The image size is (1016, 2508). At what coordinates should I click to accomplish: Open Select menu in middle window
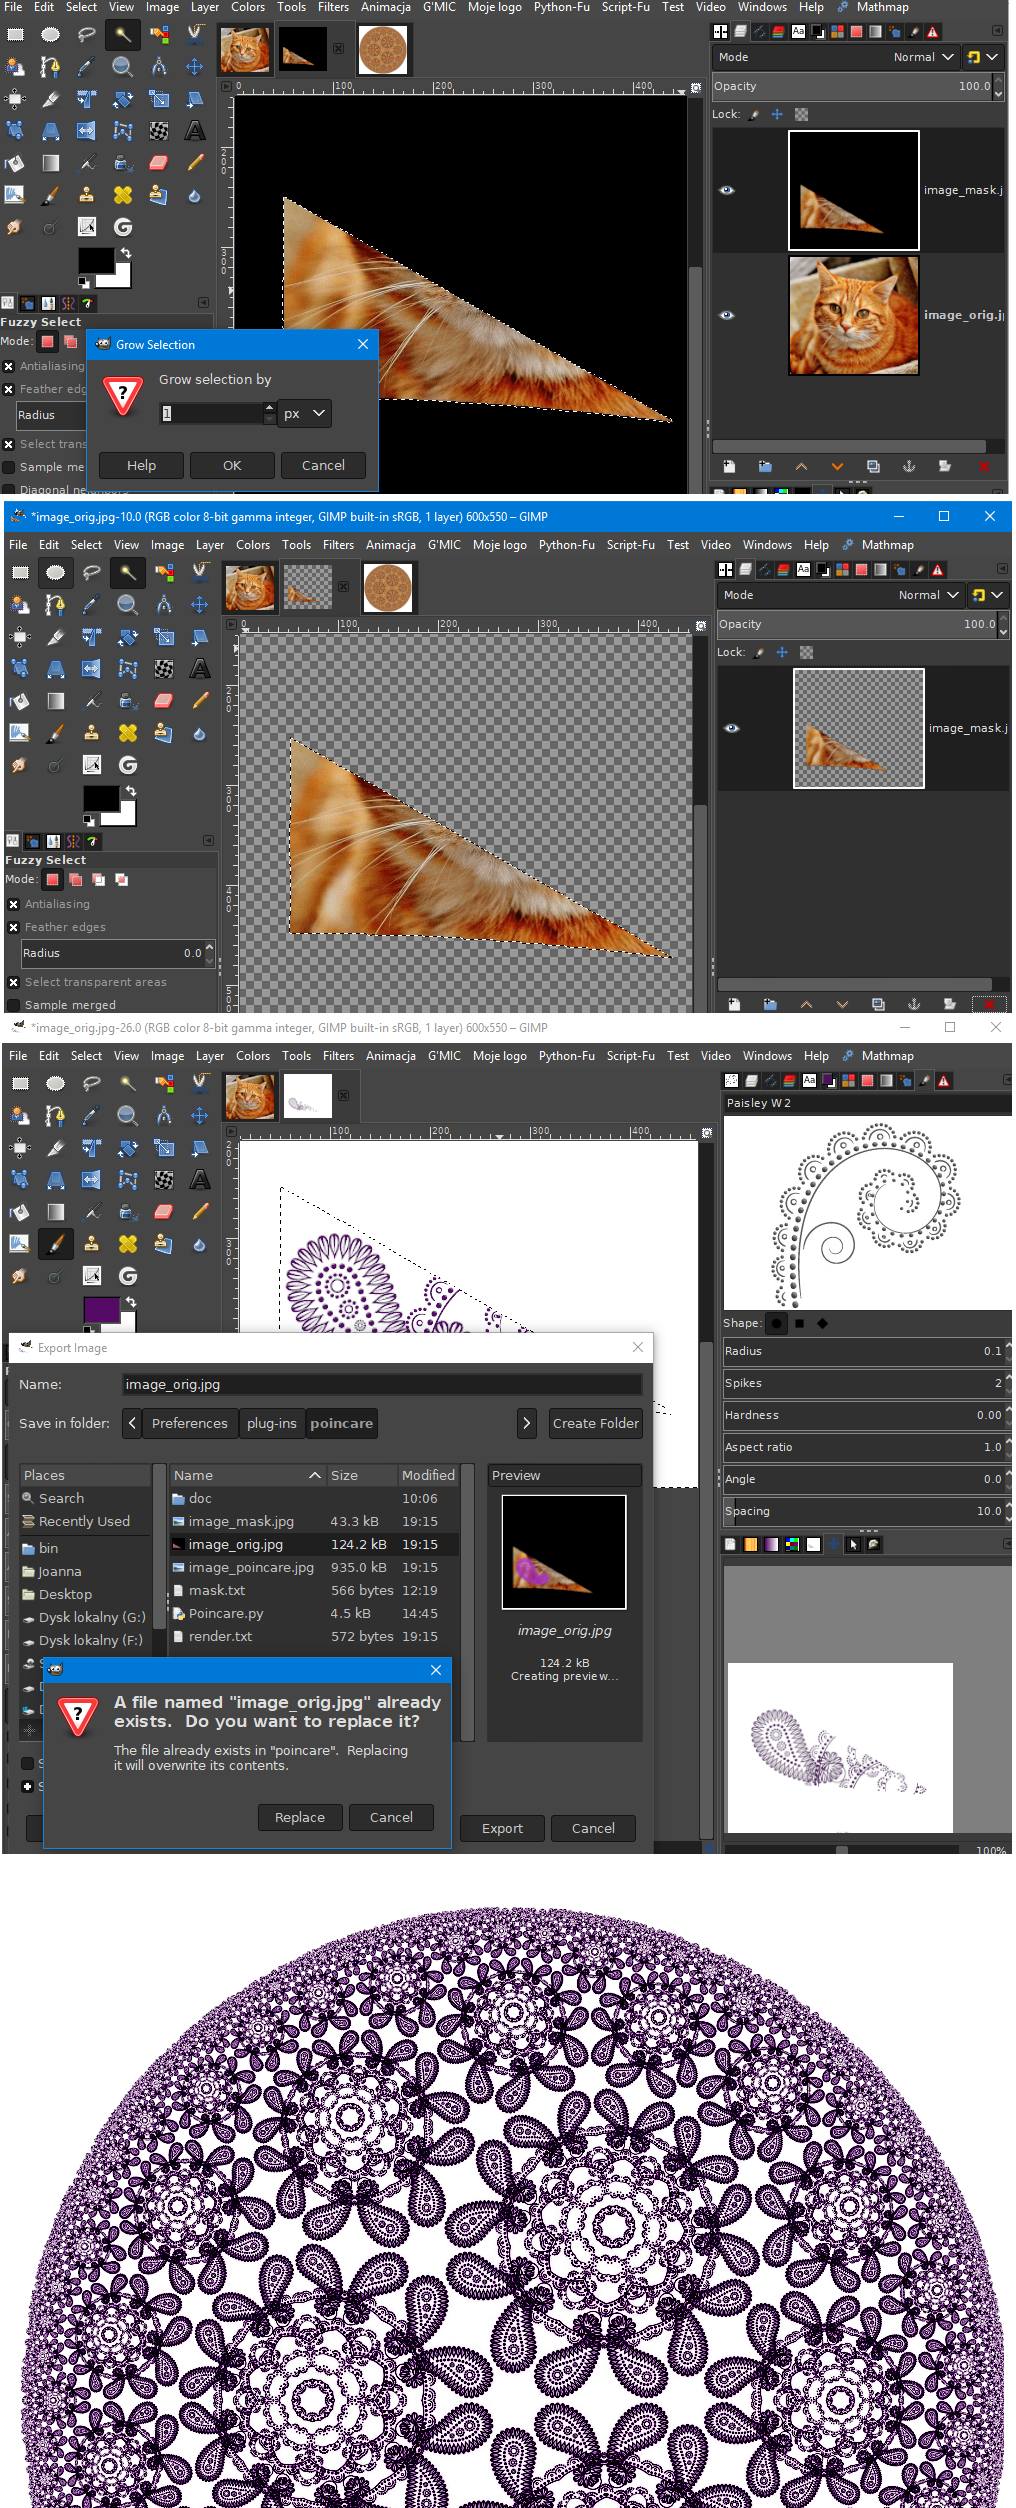(x=86, y=545)
